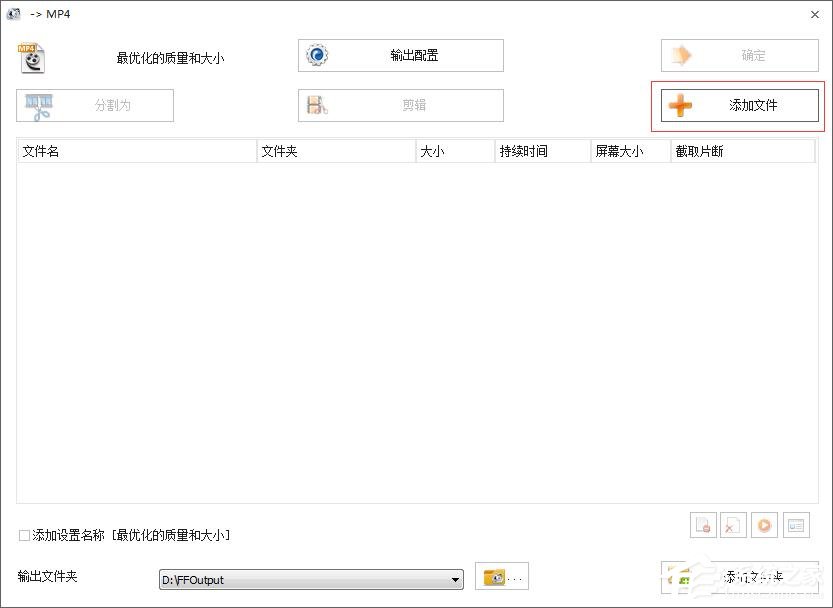Viewport: 833px width, 608px height.
Task: Click the media file info icon button
Action: 796,525
